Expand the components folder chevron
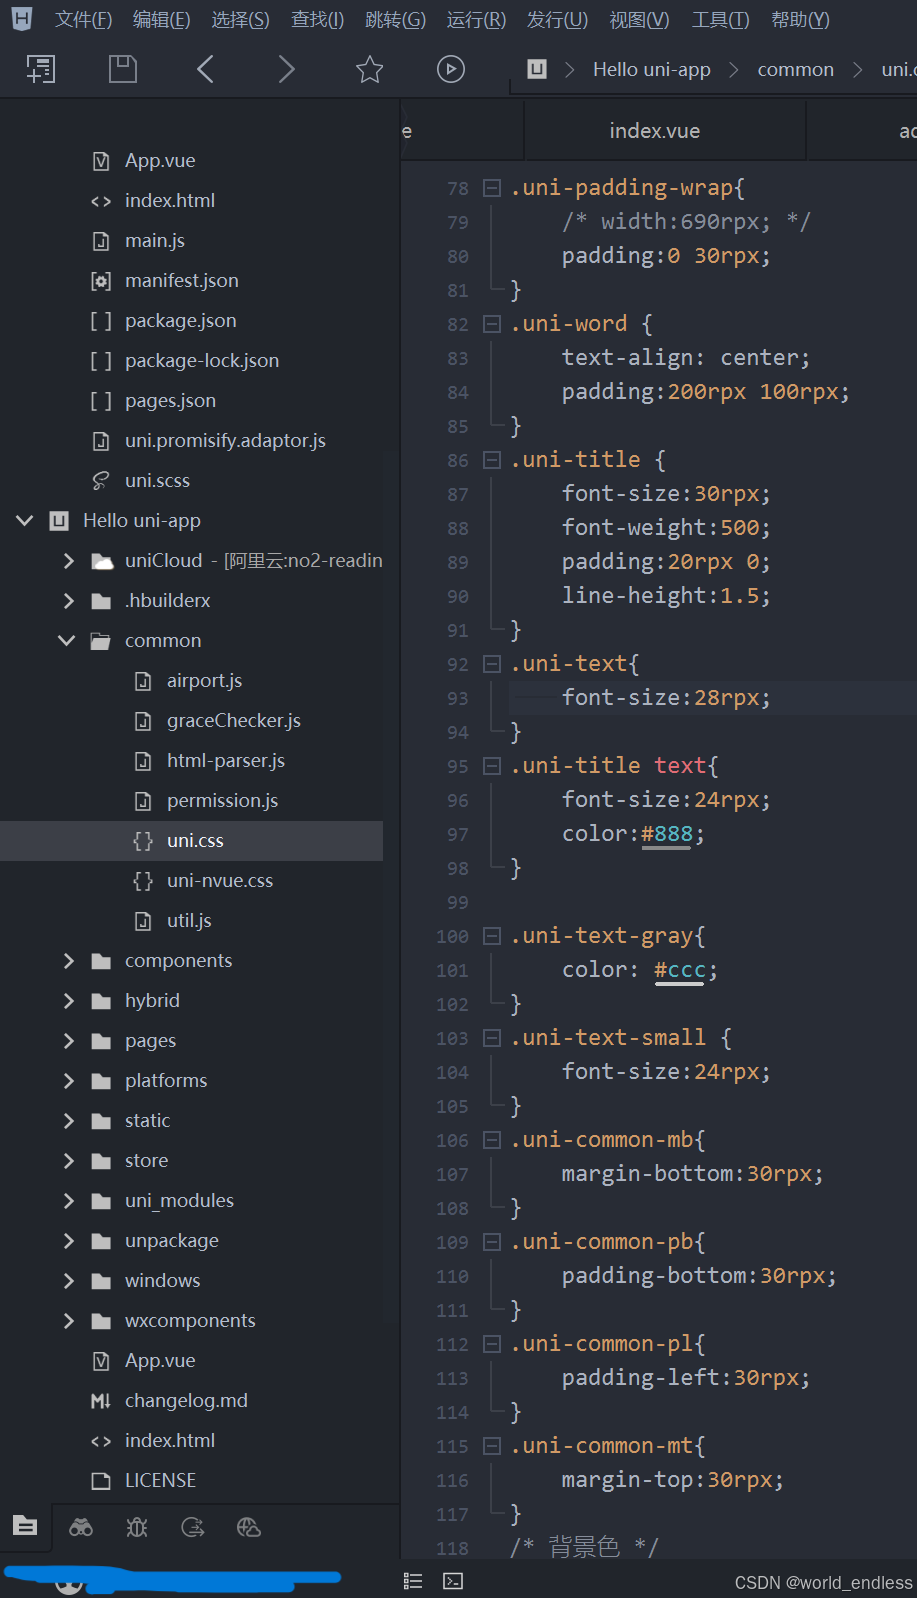Image resolution: width=917 pixels, height=1599 pixels. tap(68, 961)
